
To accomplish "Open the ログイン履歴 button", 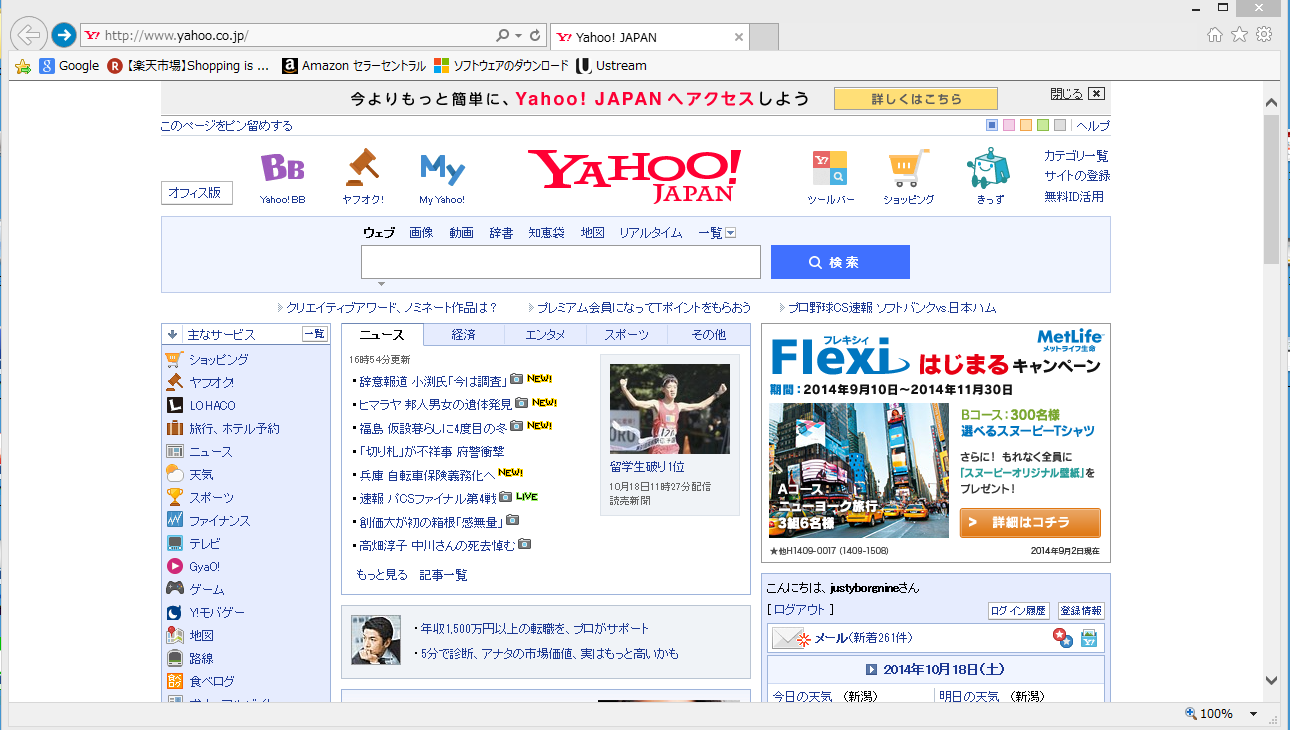I will pyautogui.click(x=1018, y=610).
